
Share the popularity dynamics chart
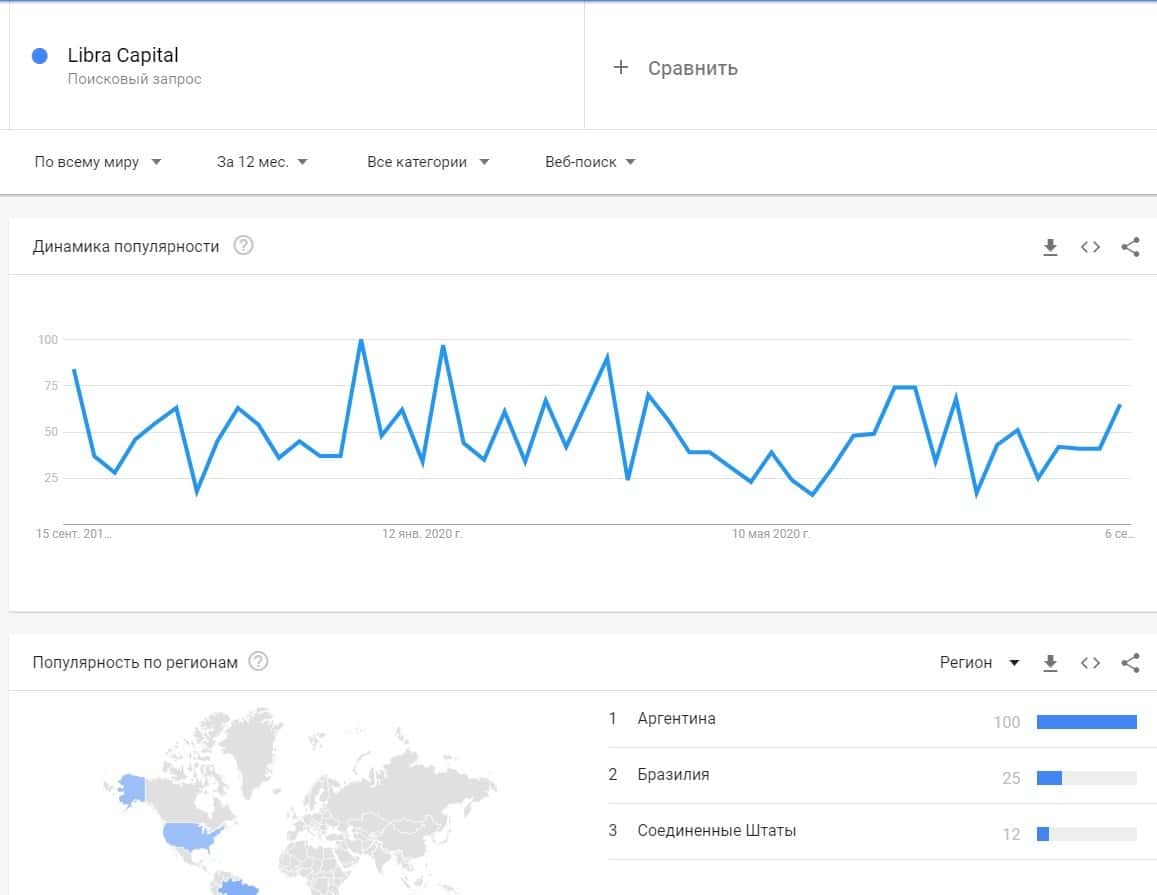[x=1130, y=247]
